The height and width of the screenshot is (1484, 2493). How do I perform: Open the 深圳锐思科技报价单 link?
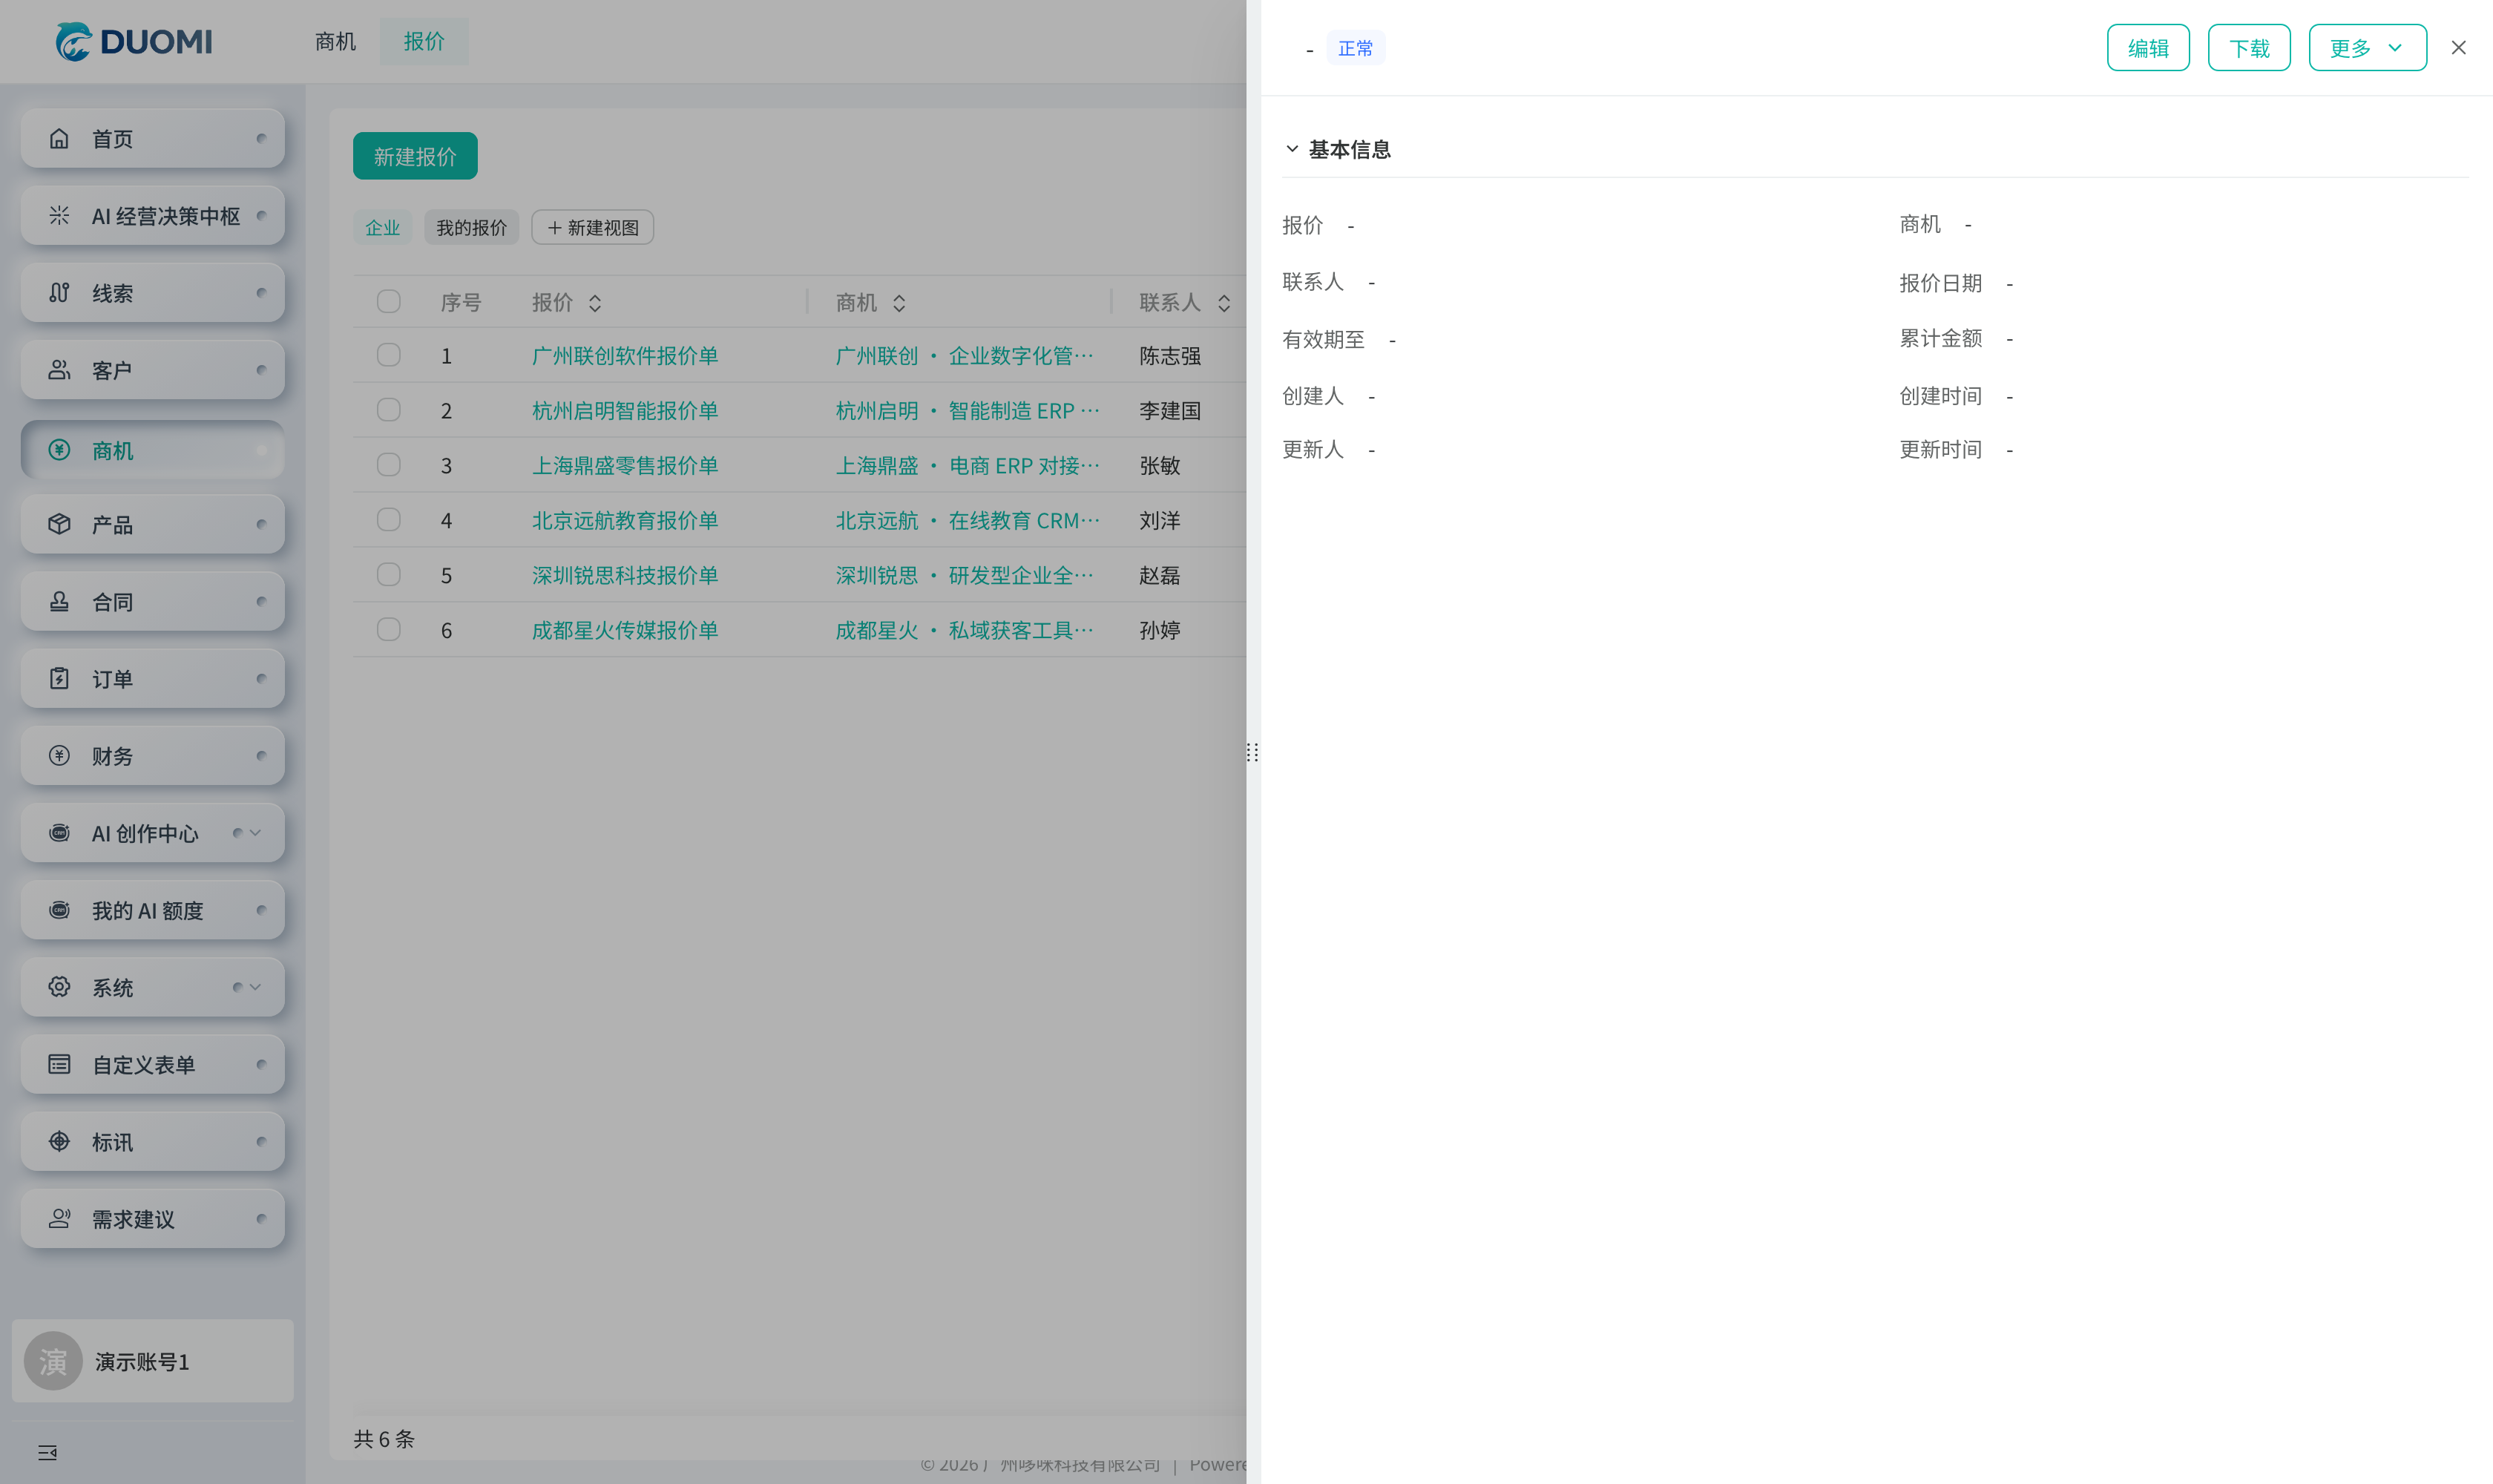[x=624, y=575]
